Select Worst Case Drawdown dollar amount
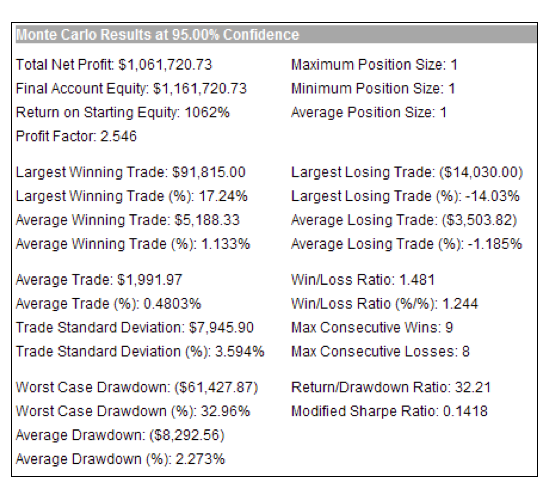Viewport: 548px width, 490px height. pos(216,388)
